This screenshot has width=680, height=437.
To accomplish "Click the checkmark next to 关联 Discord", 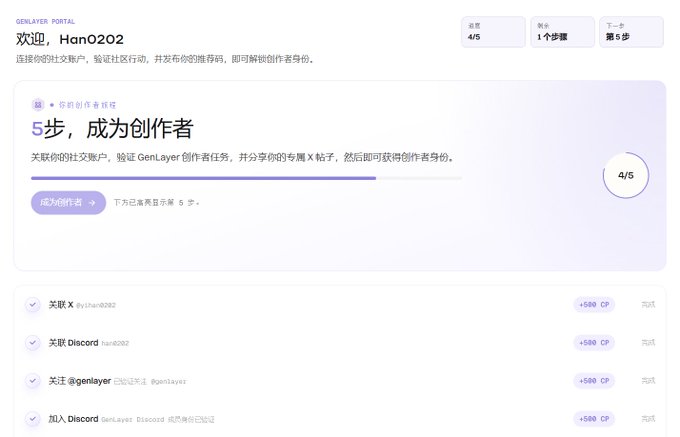I will 33,342.
